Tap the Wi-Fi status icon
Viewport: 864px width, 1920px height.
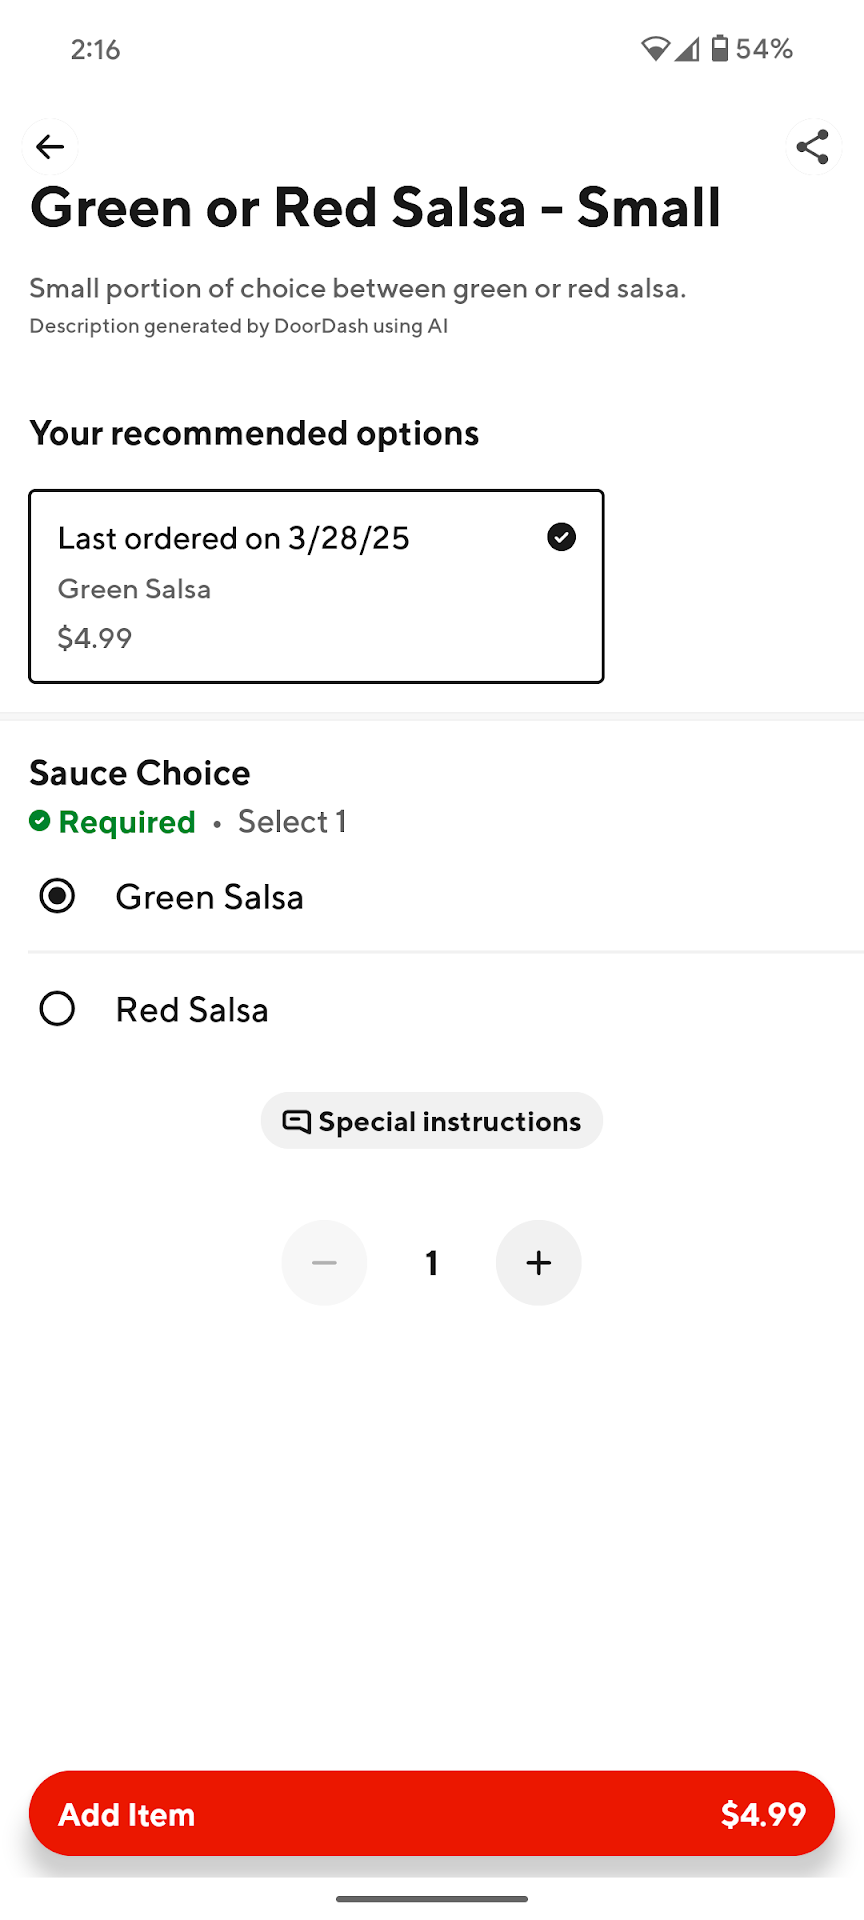coord(655,48)
